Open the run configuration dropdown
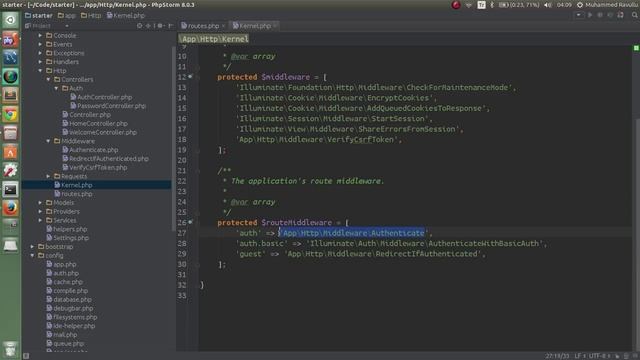The image size is (640, 360). [x=578, y=15]
